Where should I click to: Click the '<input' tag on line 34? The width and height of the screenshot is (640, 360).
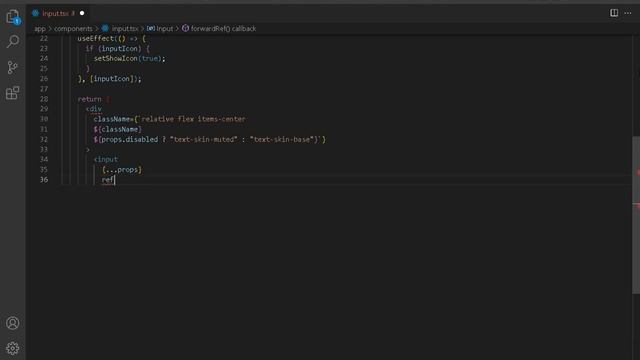tap(106, 159)
